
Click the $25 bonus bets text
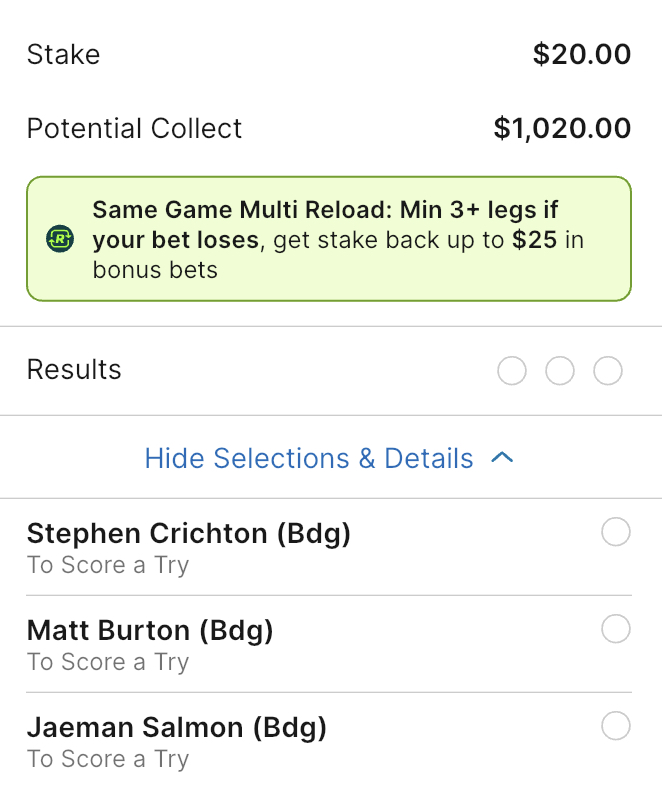(536, 240)
